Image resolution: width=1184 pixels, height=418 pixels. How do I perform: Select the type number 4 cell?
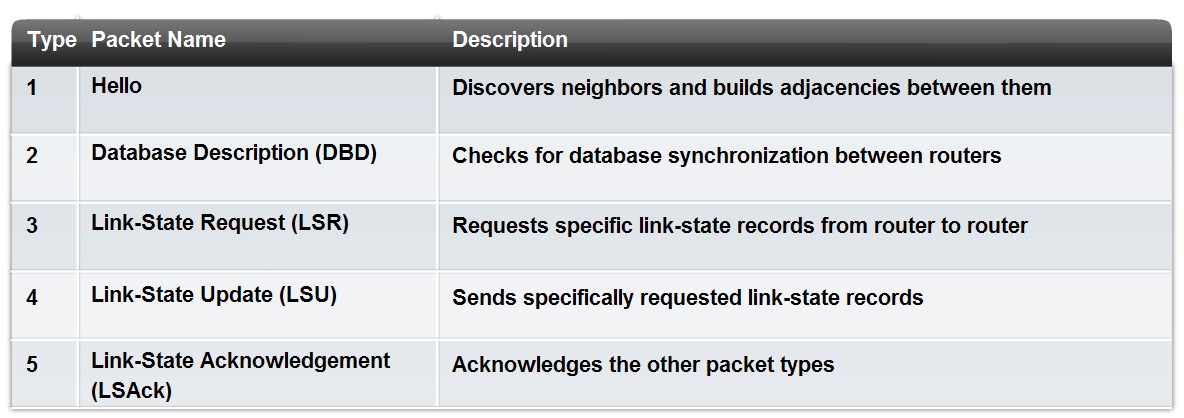click(32, 297)
